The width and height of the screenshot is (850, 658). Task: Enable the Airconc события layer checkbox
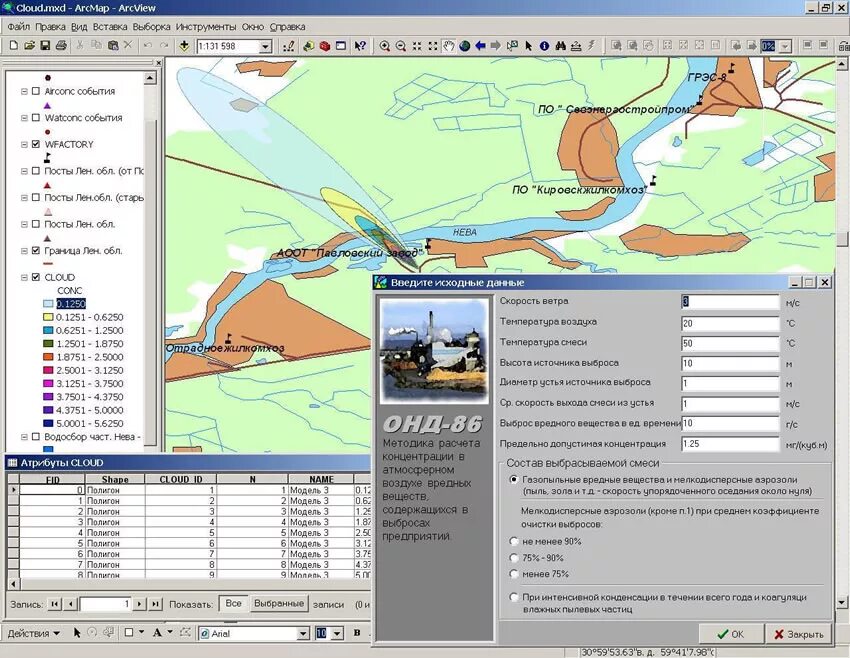click(36, 91)
